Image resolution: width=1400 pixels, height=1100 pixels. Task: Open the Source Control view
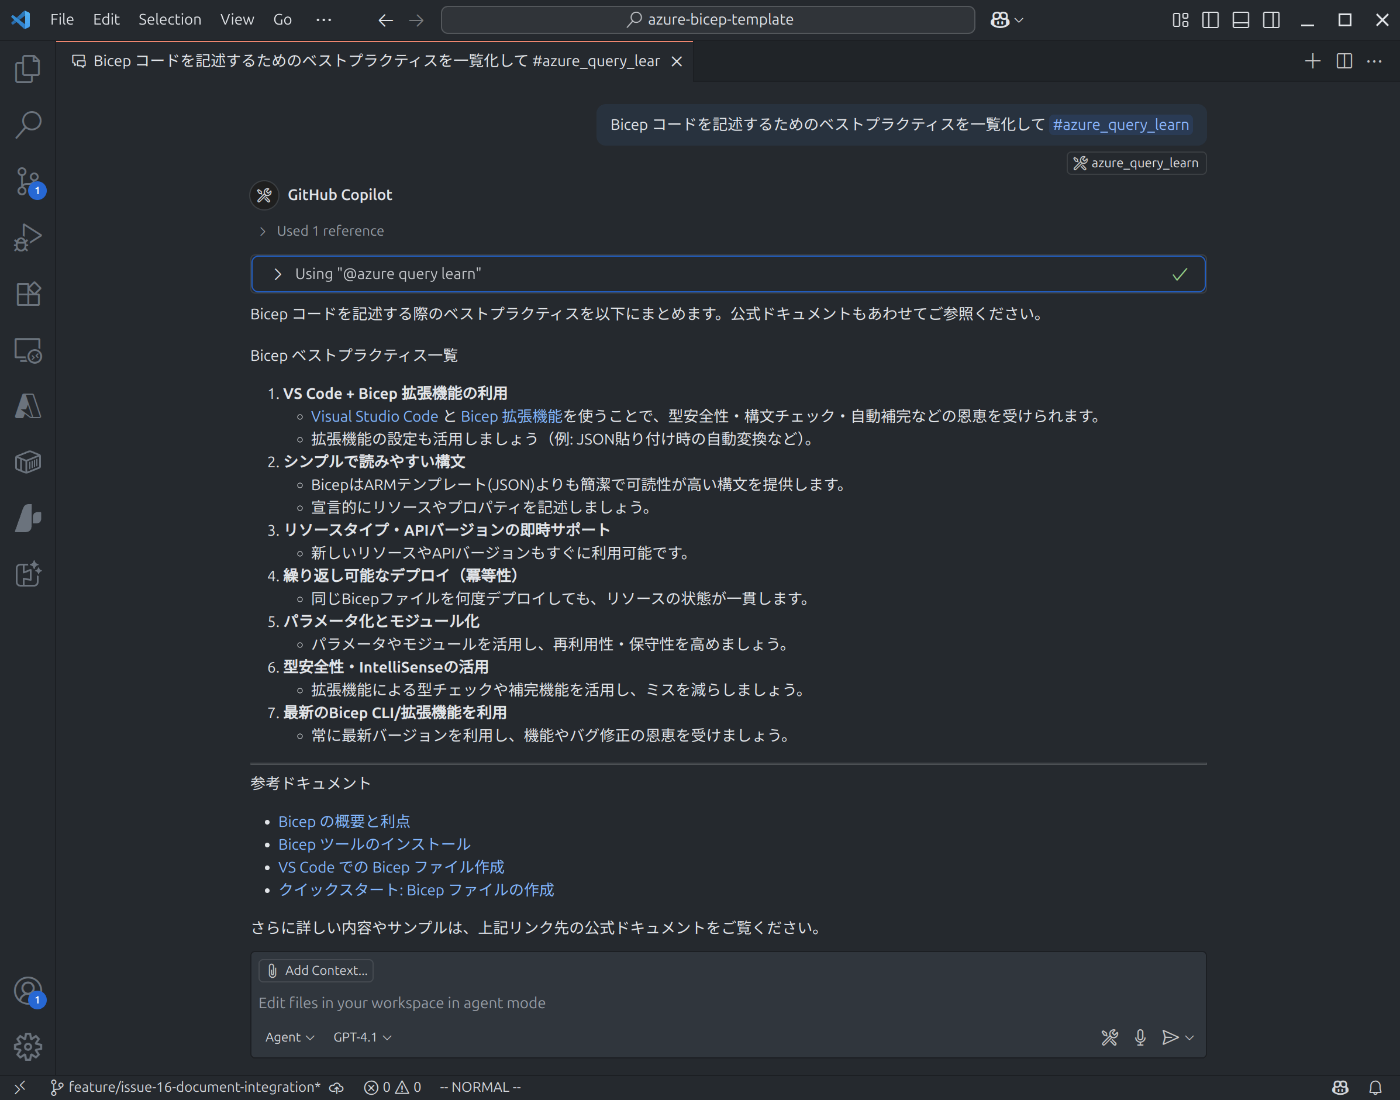tap(28, 181)
